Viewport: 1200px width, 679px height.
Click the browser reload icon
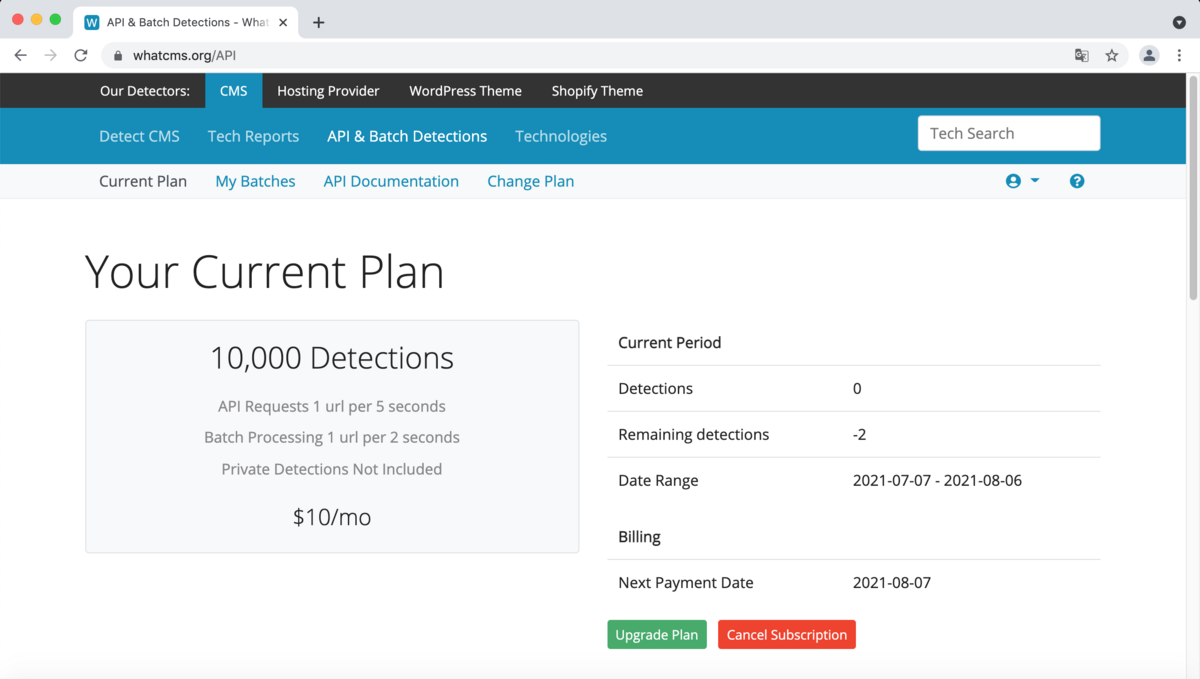(81, 56)
